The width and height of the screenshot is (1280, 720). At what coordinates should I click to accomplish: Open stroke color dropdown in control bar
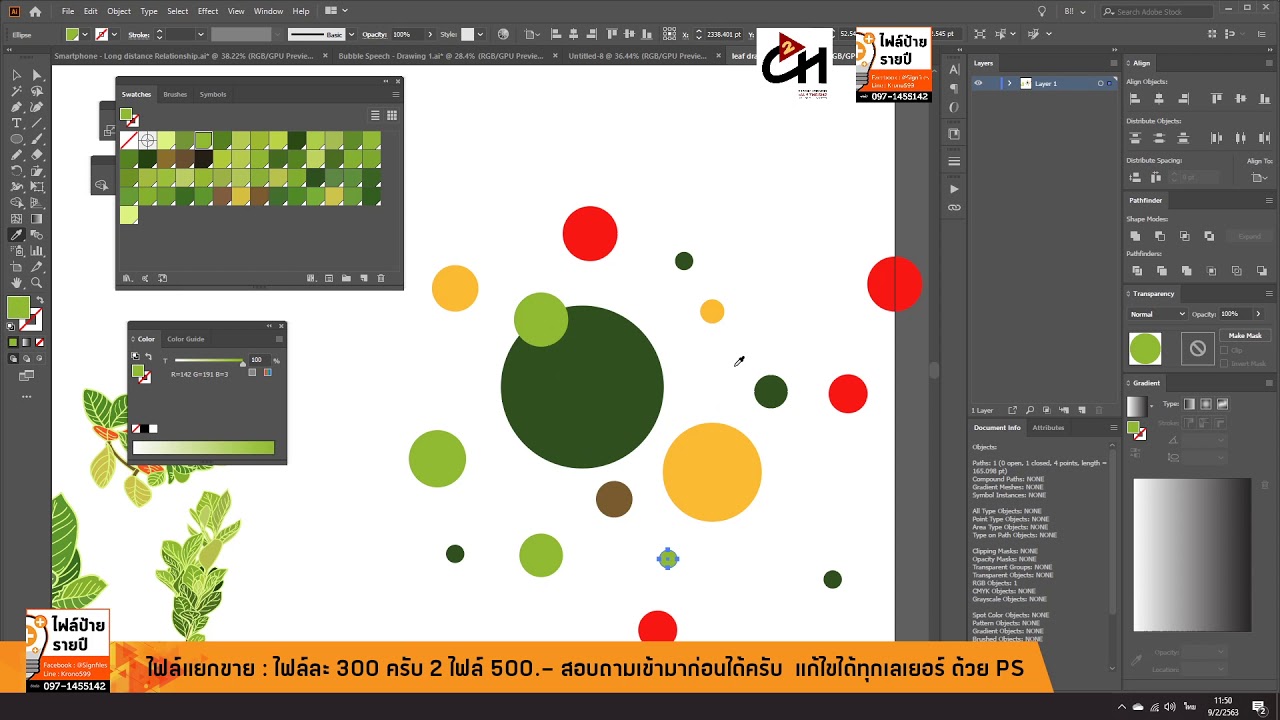tap(115, 34)
